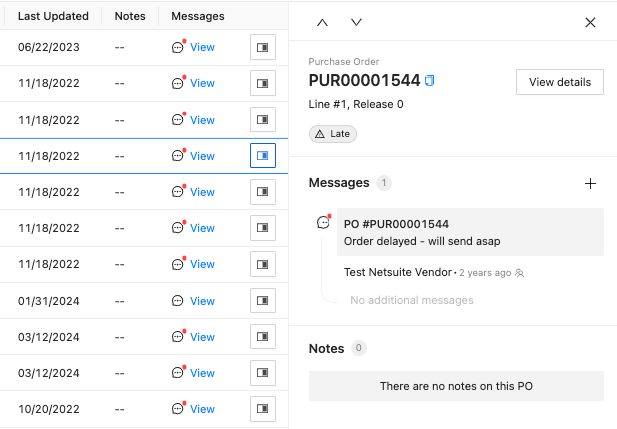Screen dimensions: 617x429
Task: Click the participants icon next to 2 years ago
Action: [x=520, y=273]
